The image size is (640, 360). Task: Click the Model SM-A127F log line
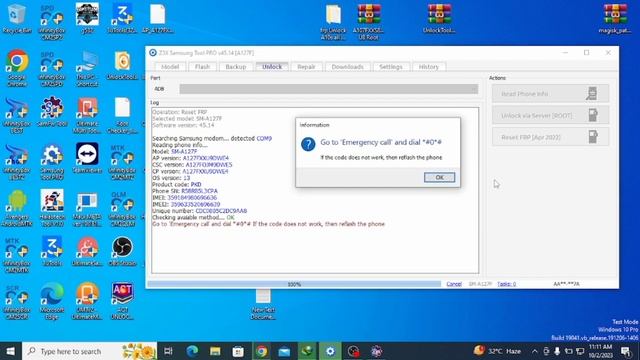(175, 151)
